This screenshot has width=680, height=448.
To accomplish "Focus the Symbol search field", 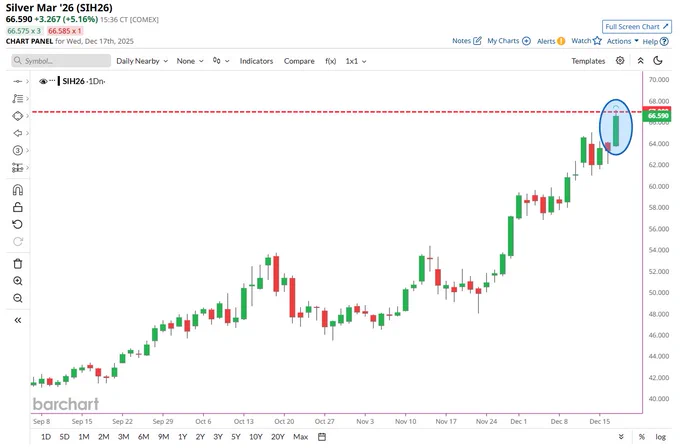I will click(x=61, y=61).
